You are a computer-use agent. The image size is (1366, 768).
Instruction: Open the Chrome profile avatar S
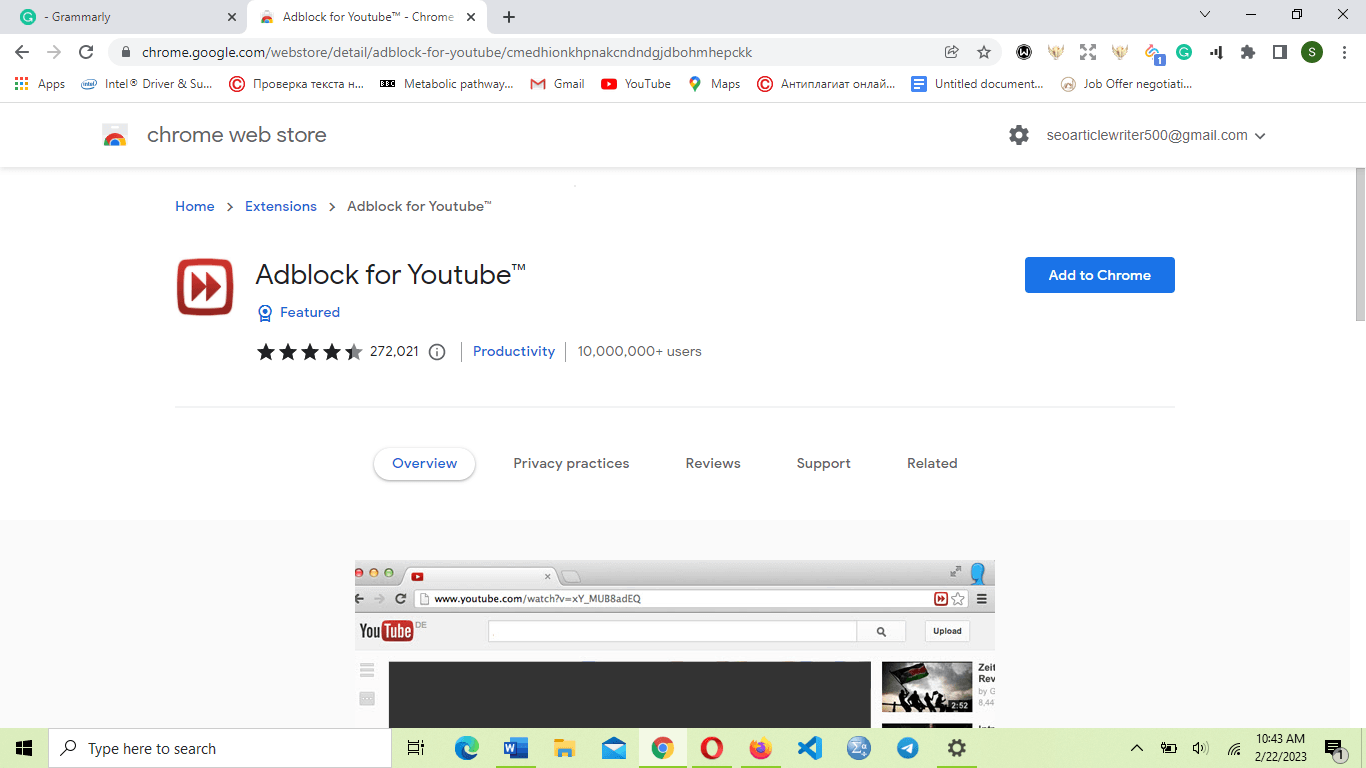pyautogui.click(x=1312, y=52)
